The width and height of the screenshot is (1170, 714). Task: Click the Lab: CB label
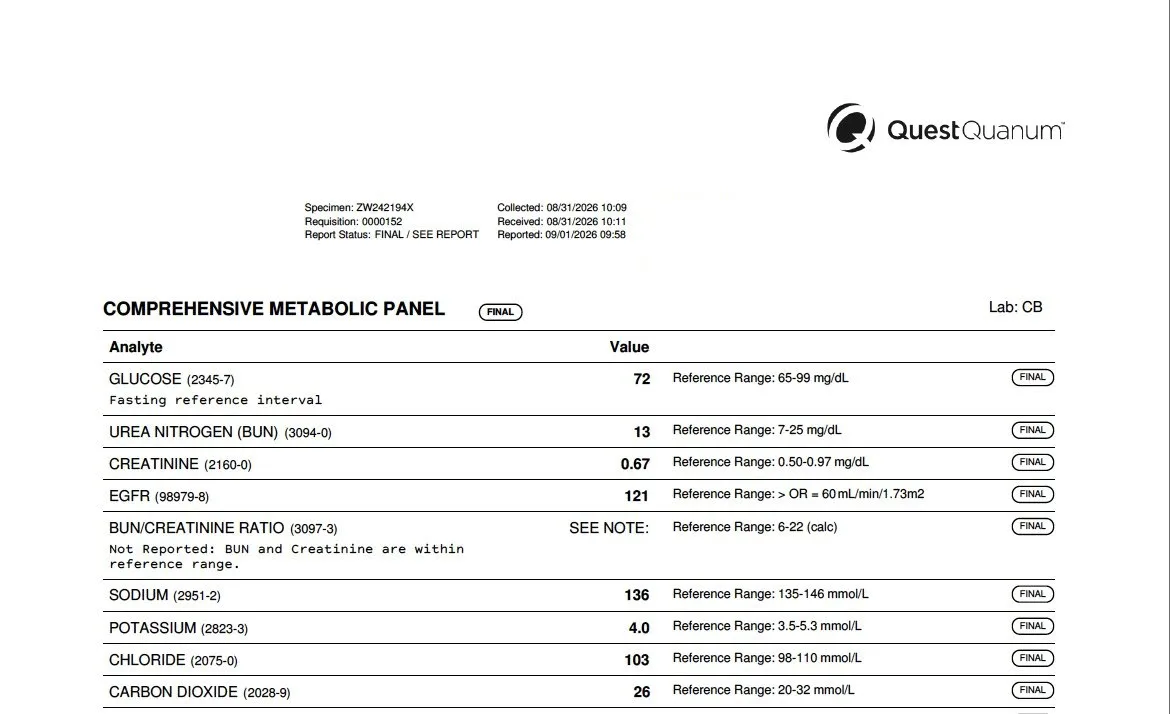click(x=1016, y=307)
